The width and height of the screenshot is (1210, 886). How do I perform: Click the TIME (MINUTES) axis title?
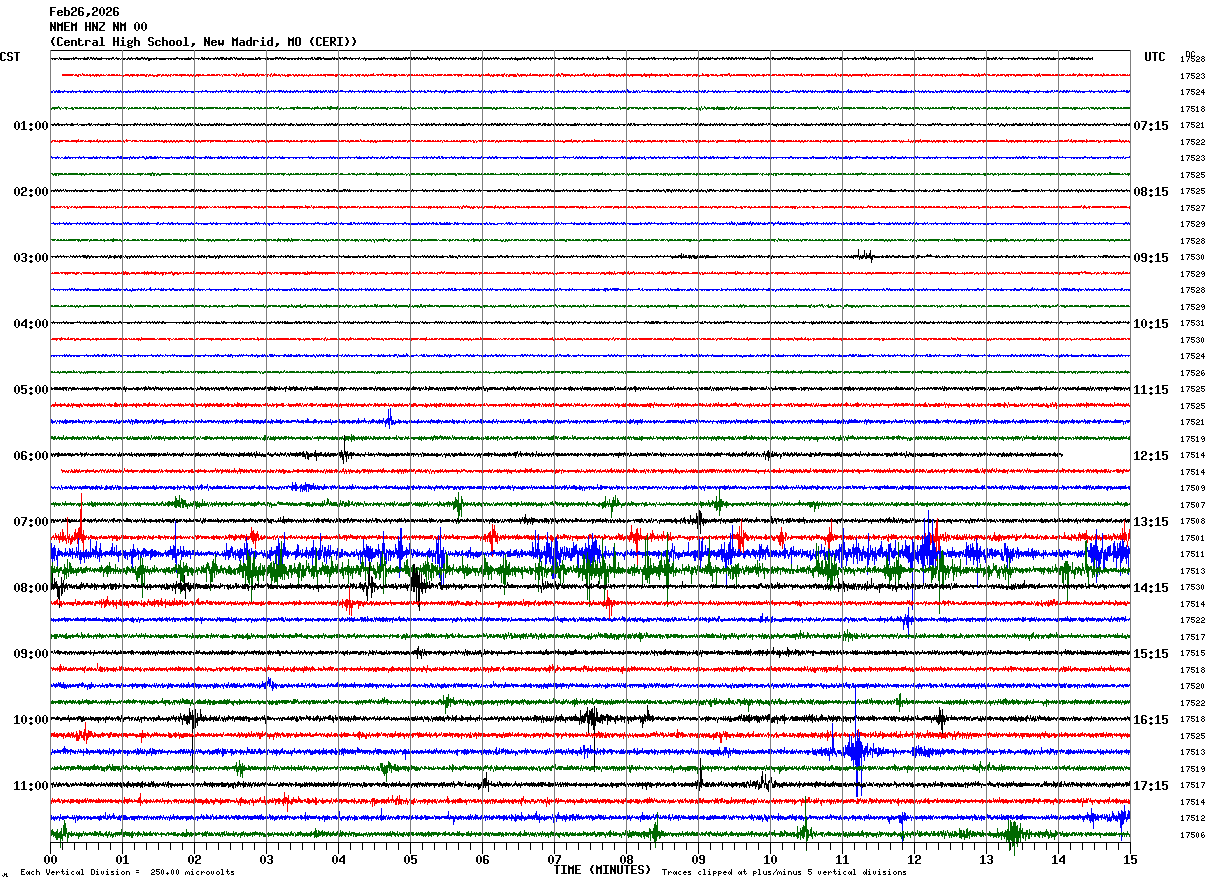[x=602, y=870]
